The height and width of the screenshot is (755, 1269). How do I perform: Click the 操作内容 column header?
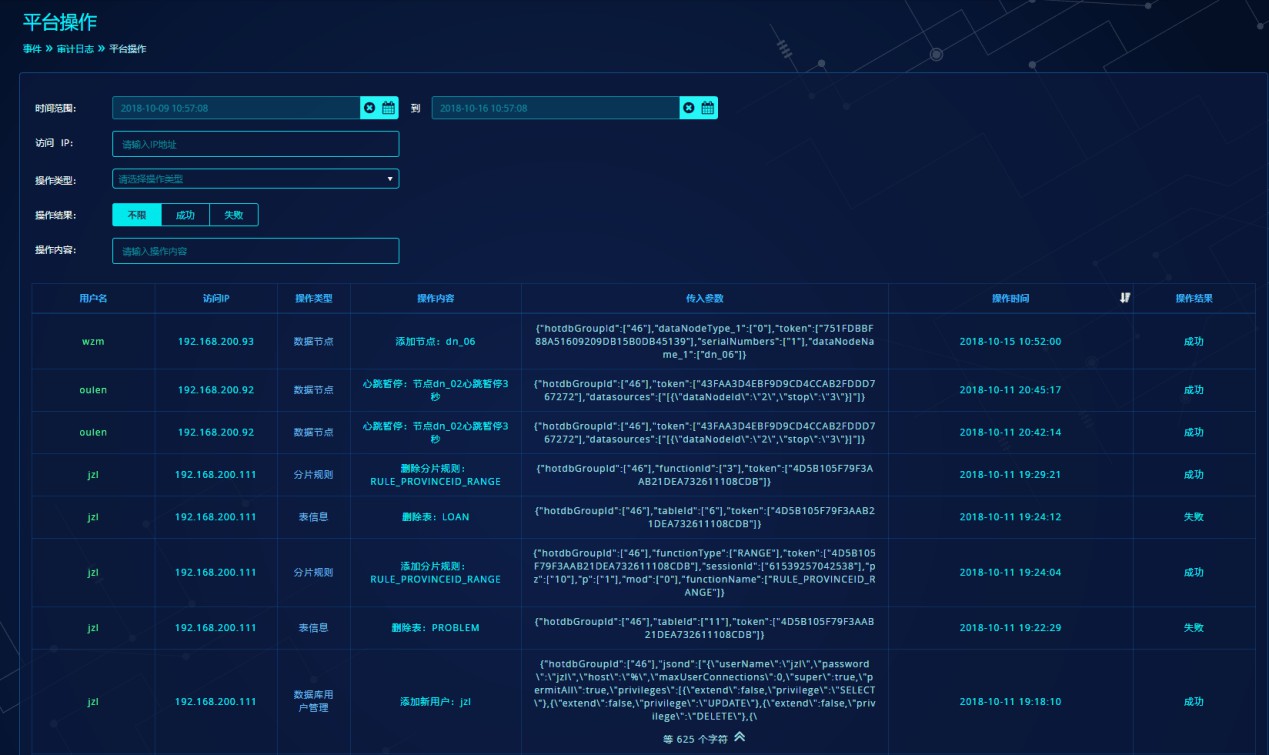point(436,298)
